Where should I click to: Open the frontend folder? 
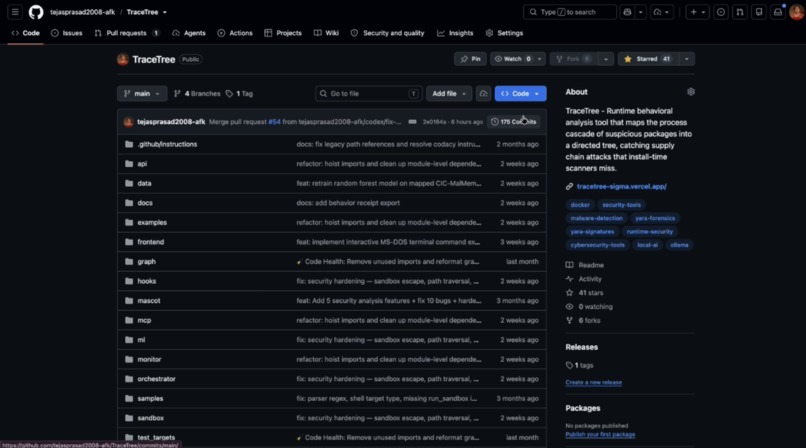(x=151, y=242)
